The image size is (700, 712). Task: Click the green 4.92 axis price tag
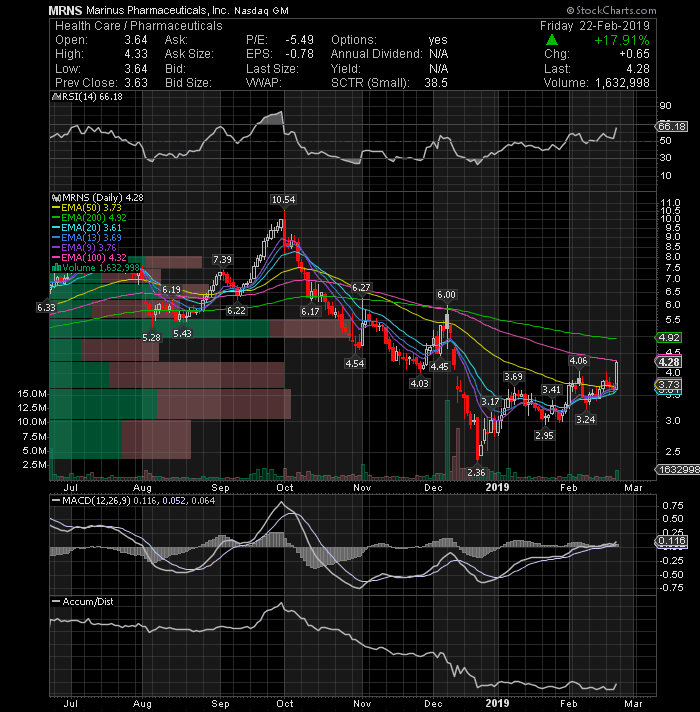coord(669,338)
